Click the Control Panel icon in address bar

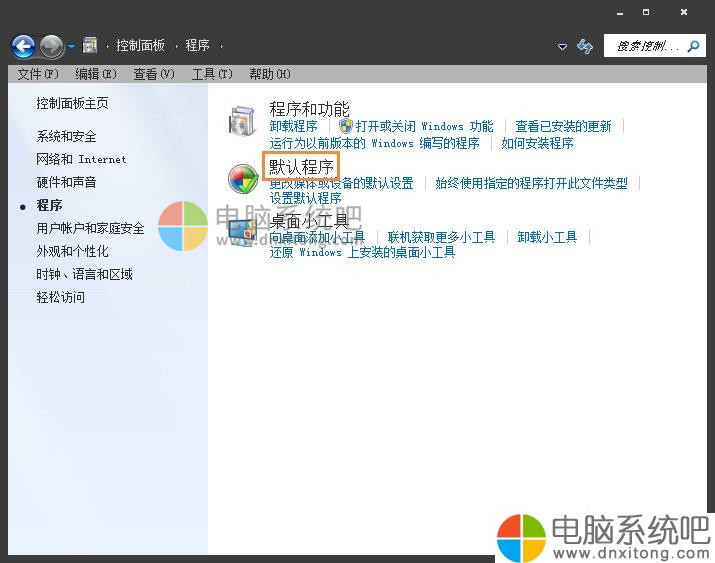click(90, 45)
